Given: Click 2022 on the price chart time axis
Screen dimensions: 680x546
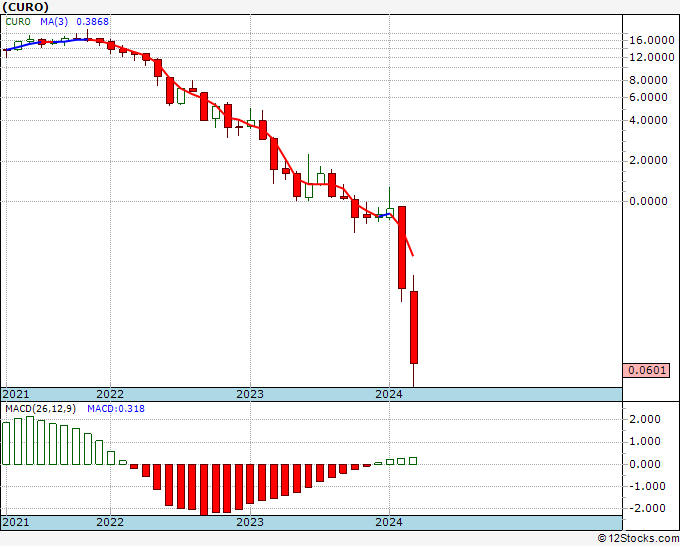Looking at the screenshot, I should coord(110,394).
